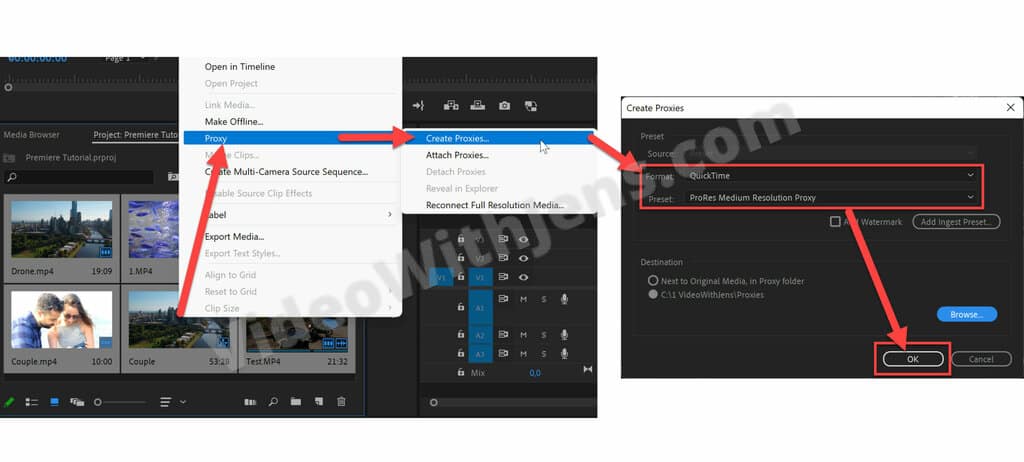Toggle the lock on the Mix track
This screenshot has height=462, width=1024.
pyautogui.click(x=461, y=372)
